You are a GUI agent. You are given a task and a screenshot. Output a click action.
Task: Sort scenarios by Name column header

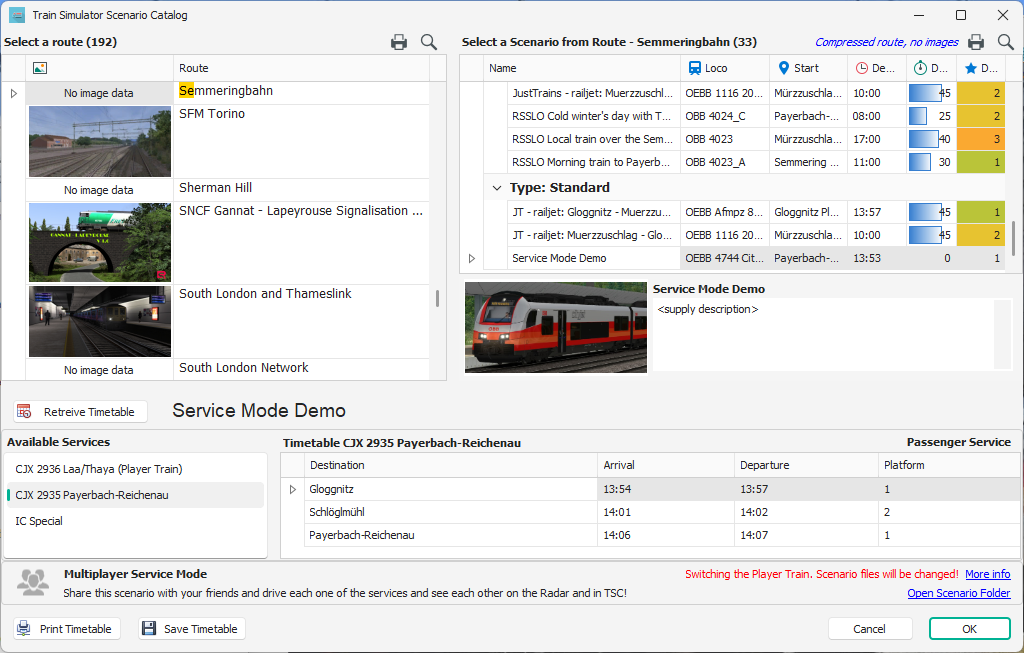pos(582,68)
